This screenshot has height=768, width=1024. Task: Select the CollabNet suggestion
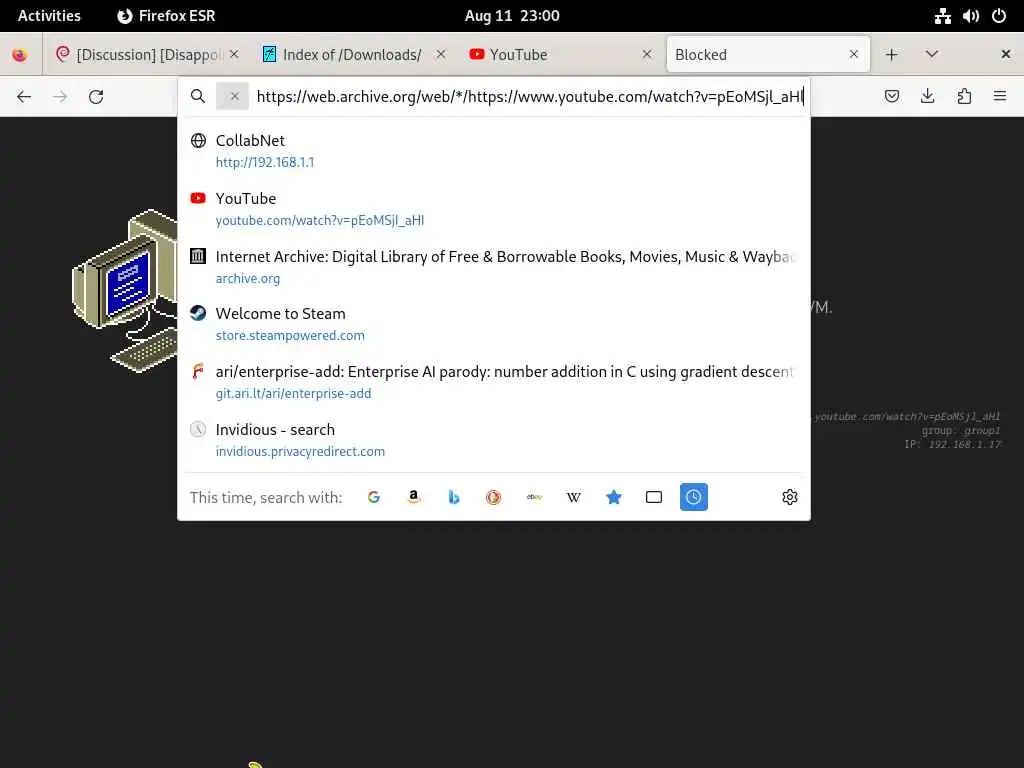click(x=494, y=151)
